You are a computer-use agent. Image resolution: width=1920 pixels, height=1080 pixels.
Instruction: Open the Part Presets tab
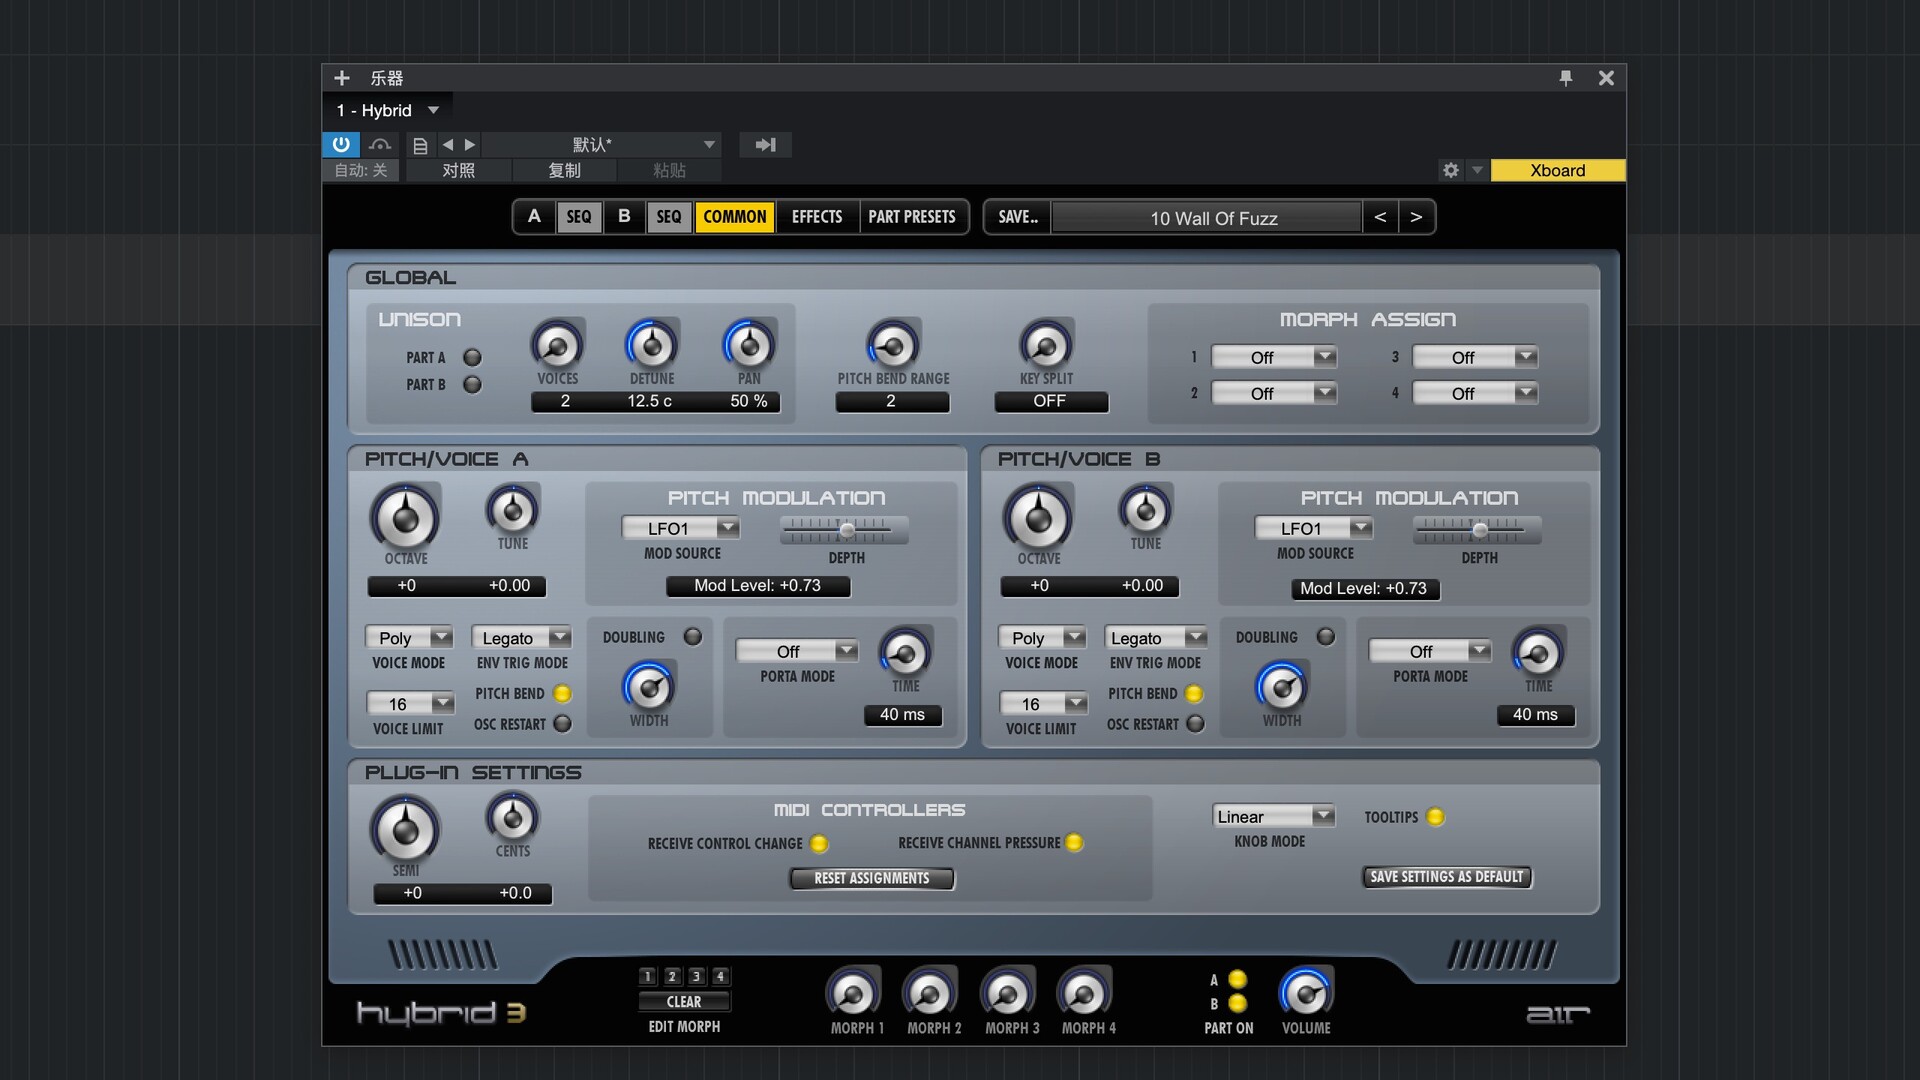(x=911, y=217)
